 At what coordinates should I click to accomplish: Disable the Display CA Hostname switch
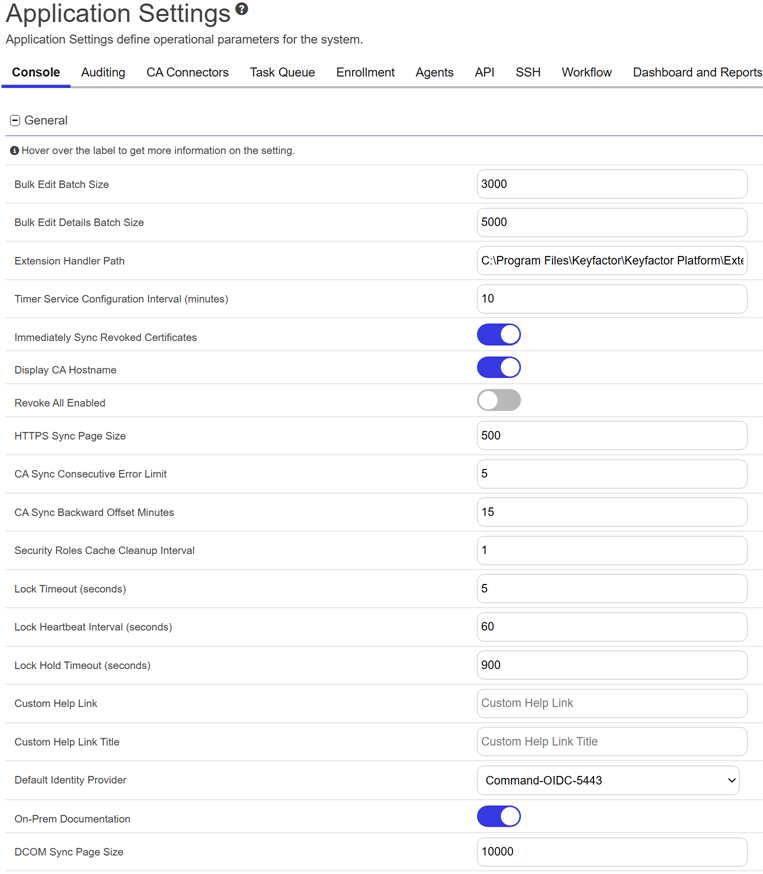pyautogui.click(x=498, y=368)
